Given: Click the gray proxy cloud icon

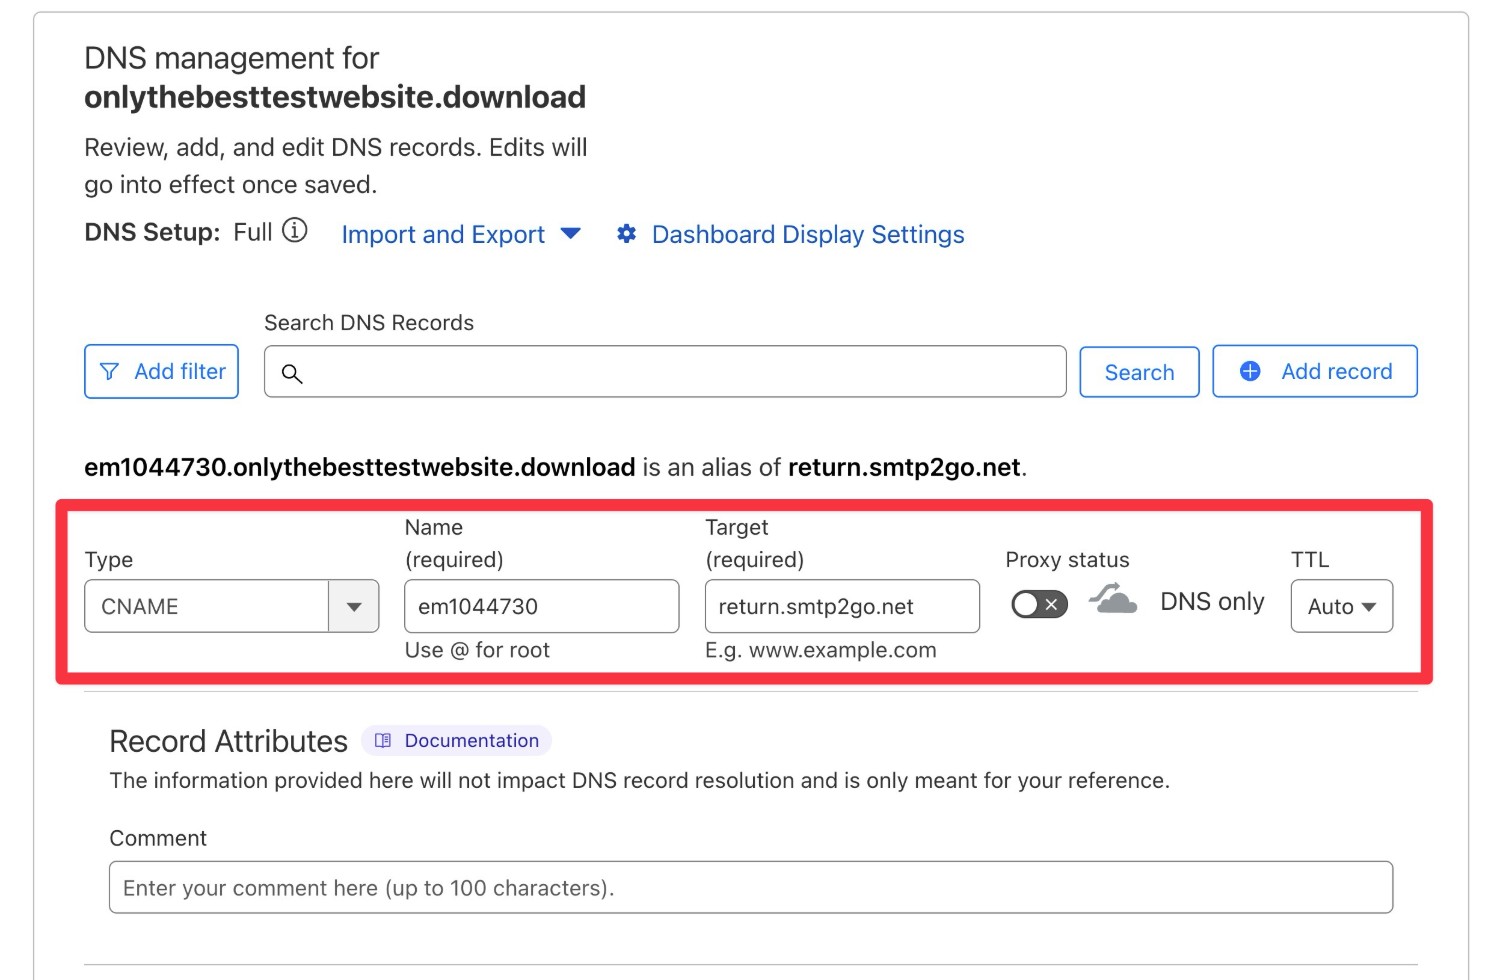Looking at the screenshot, I should point(1113,599).
